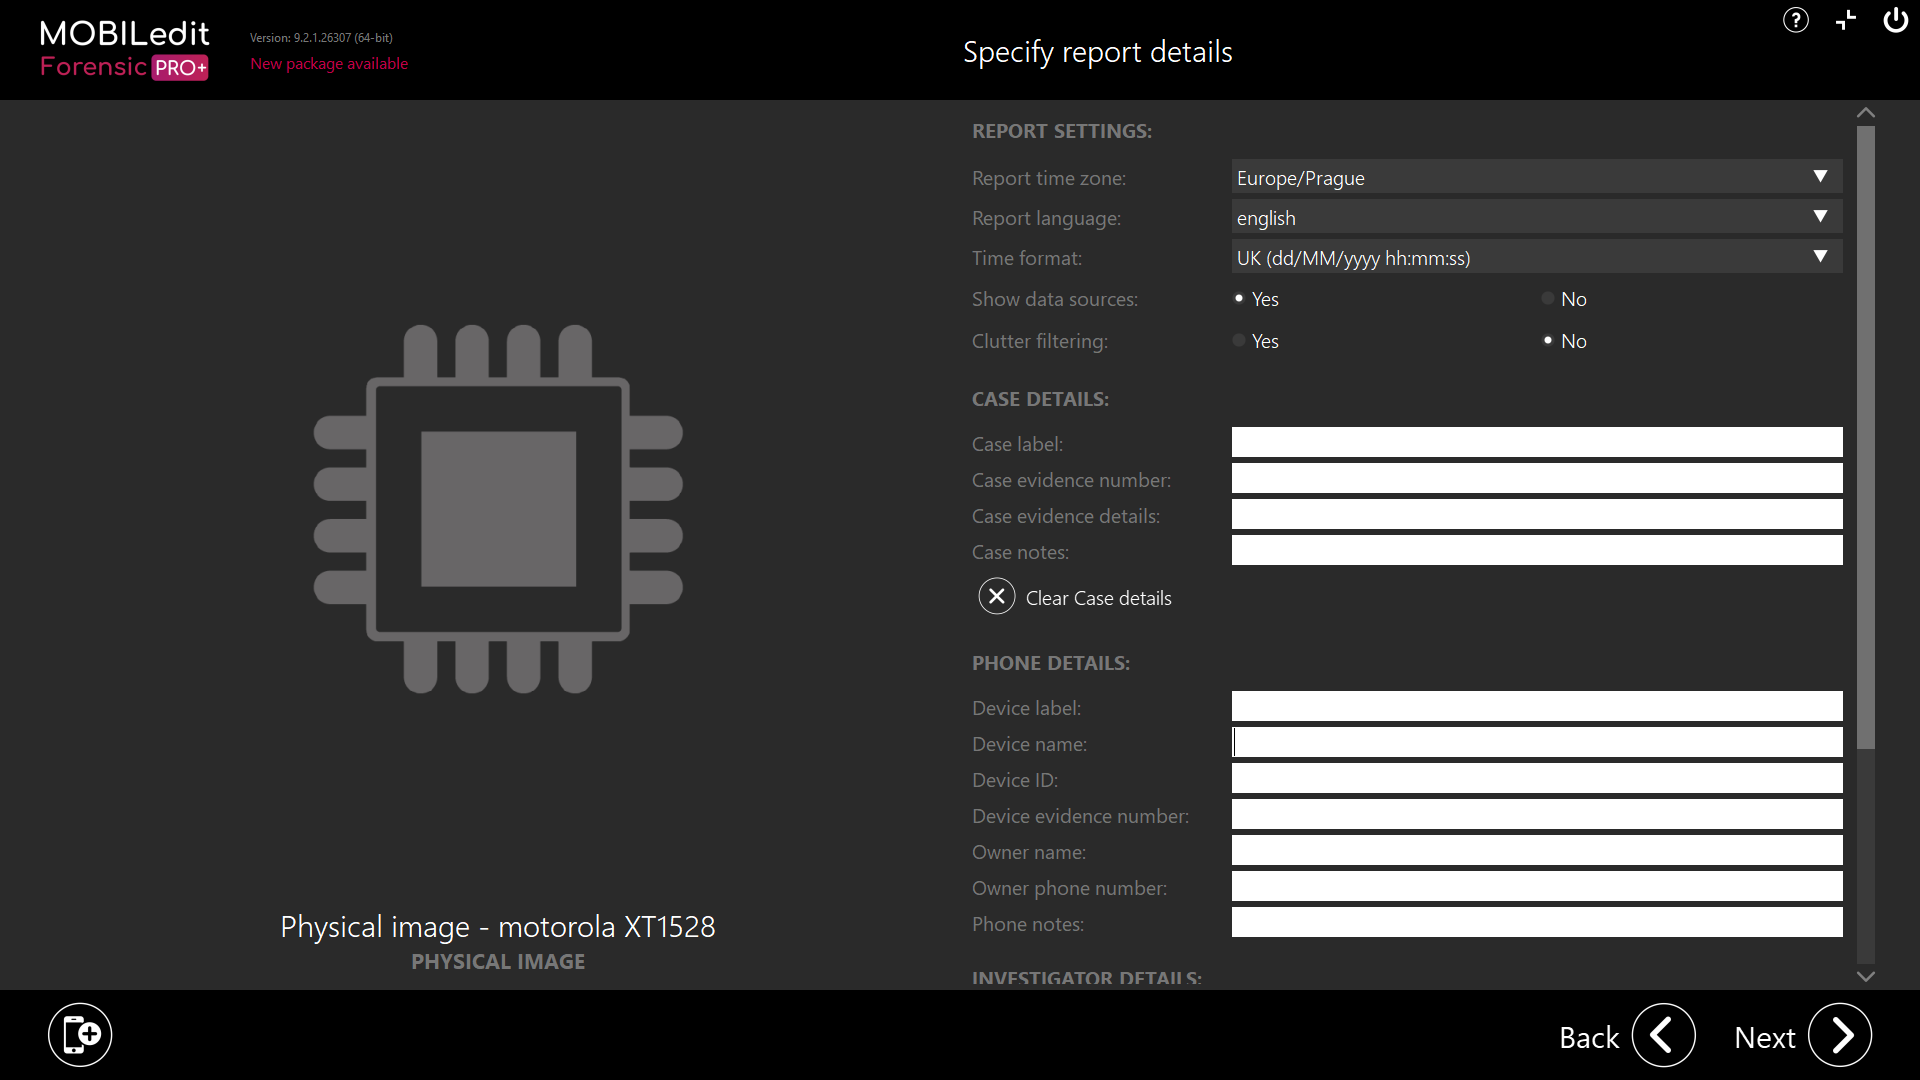
Task: Click the help question mark icon
Action: 1795,20
